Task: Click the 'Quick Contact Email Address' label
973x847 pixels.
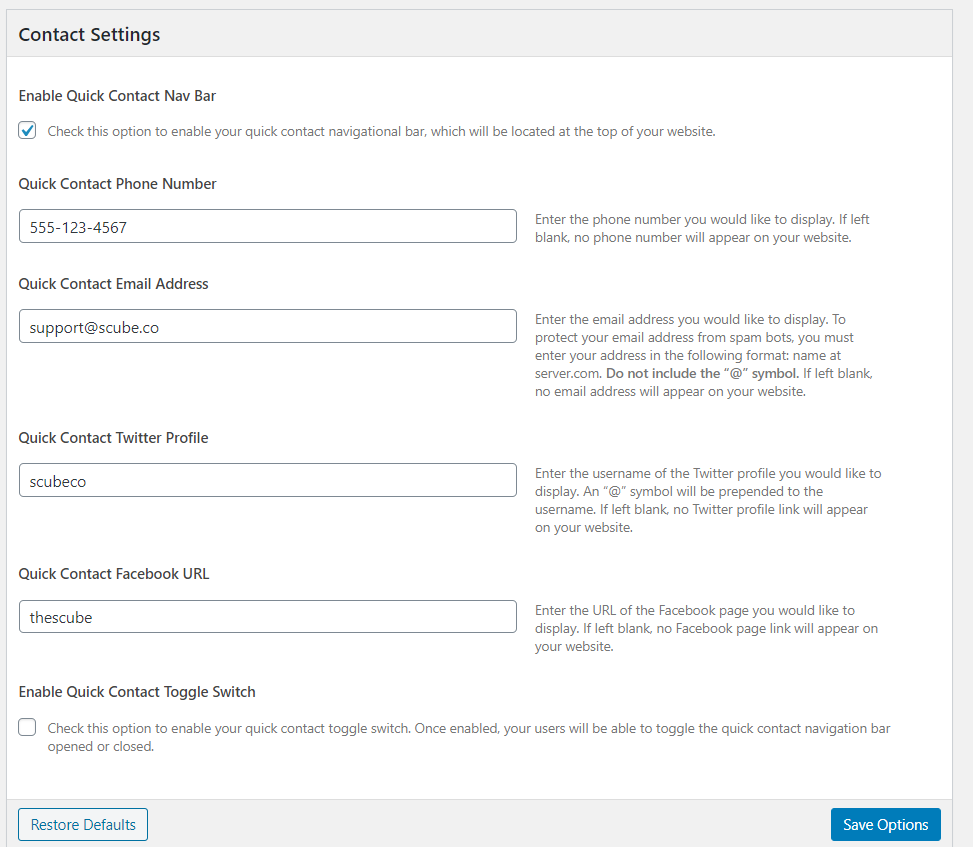Action: (114, 284)
